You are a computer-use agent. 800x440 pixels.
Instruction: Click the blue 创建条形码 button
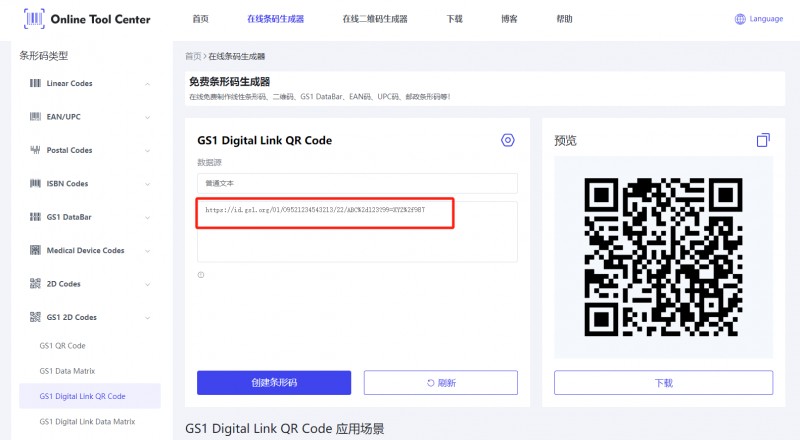[x=274, y=382]
